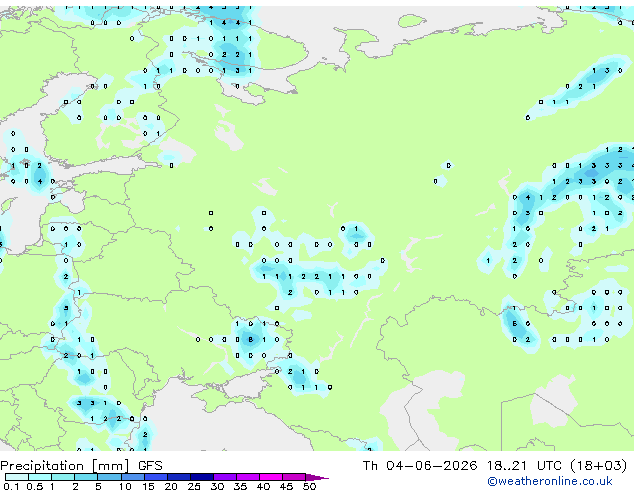This screenshot has width=634, height=490.
Task: Click the 'Precipitation [mm] GFS' title text
Action: [81, 466]
